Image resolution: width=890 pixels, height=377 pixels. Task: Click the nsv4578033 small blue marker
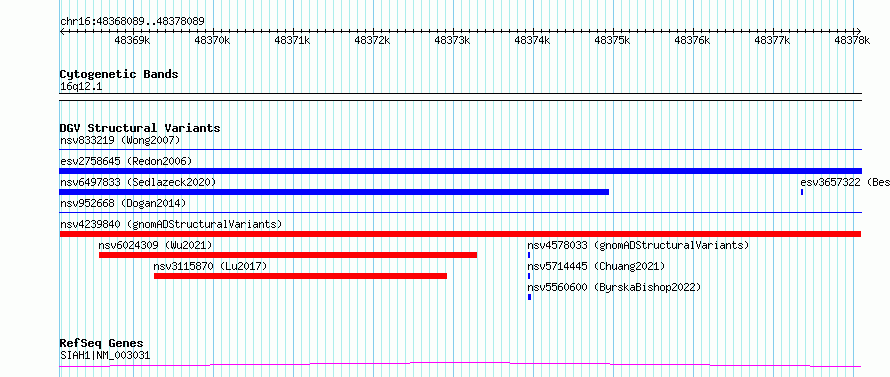click(529, 255)
